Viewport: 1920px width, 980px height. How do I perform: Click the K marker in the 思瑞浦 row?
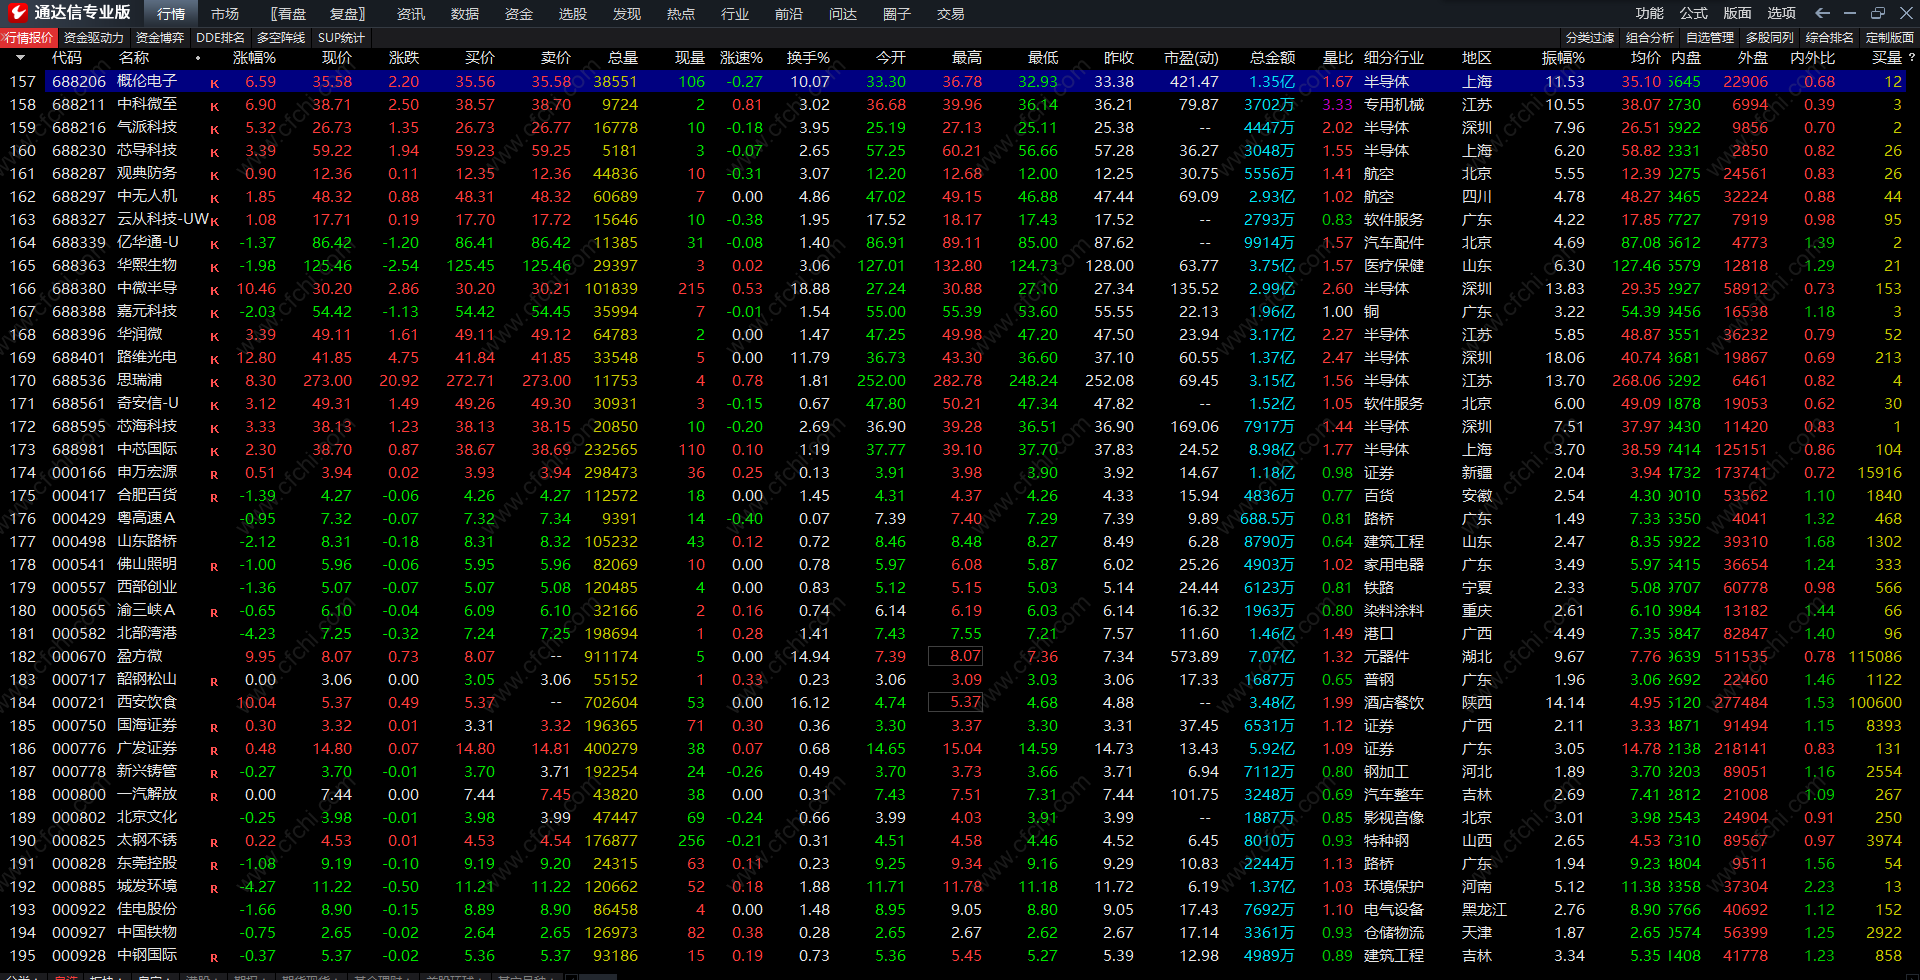(x=214, y=382)
